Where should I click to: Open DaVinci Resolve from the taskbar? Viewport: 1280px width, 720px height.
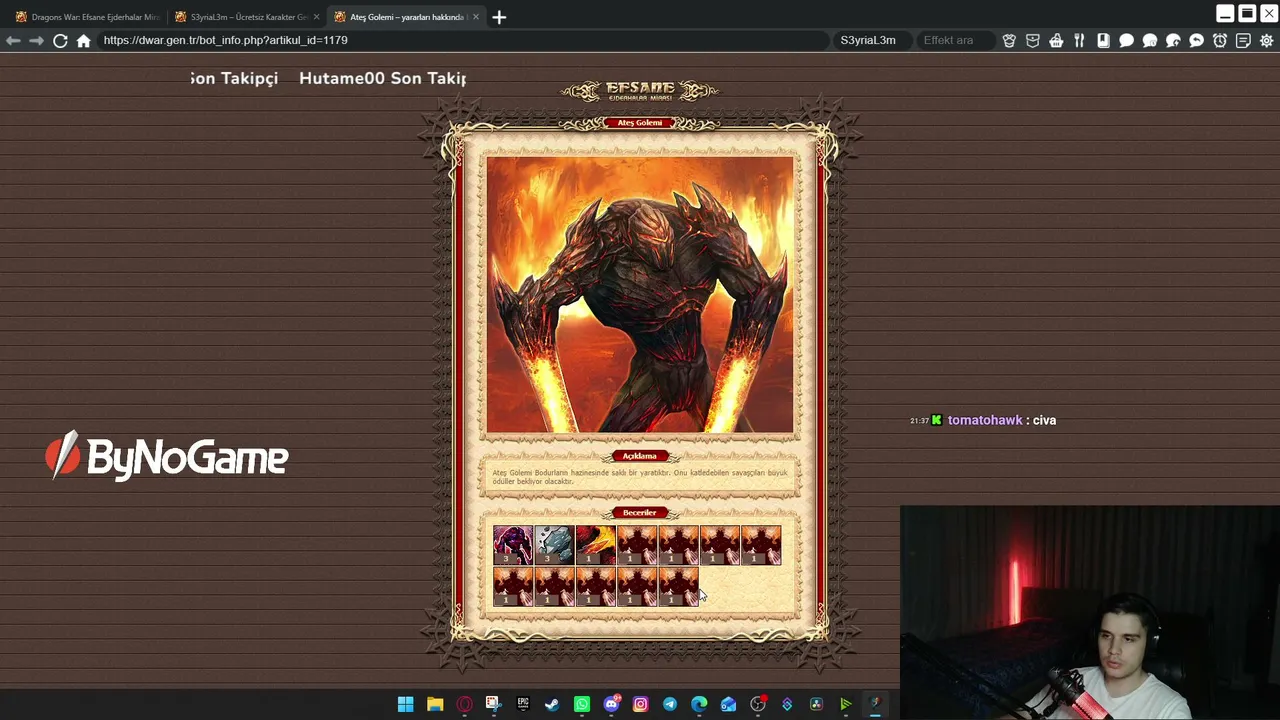[x=817, y=704]
